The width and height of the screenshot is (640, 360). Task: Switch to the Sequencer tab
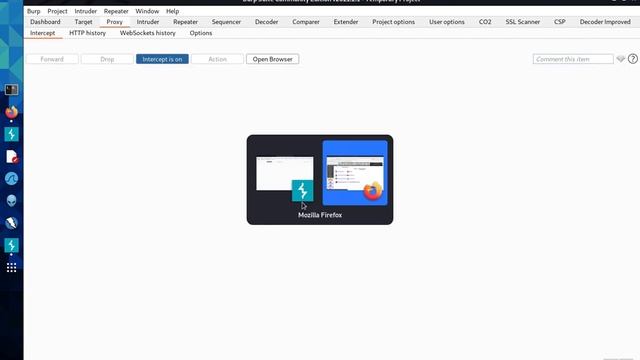[226, 22]
